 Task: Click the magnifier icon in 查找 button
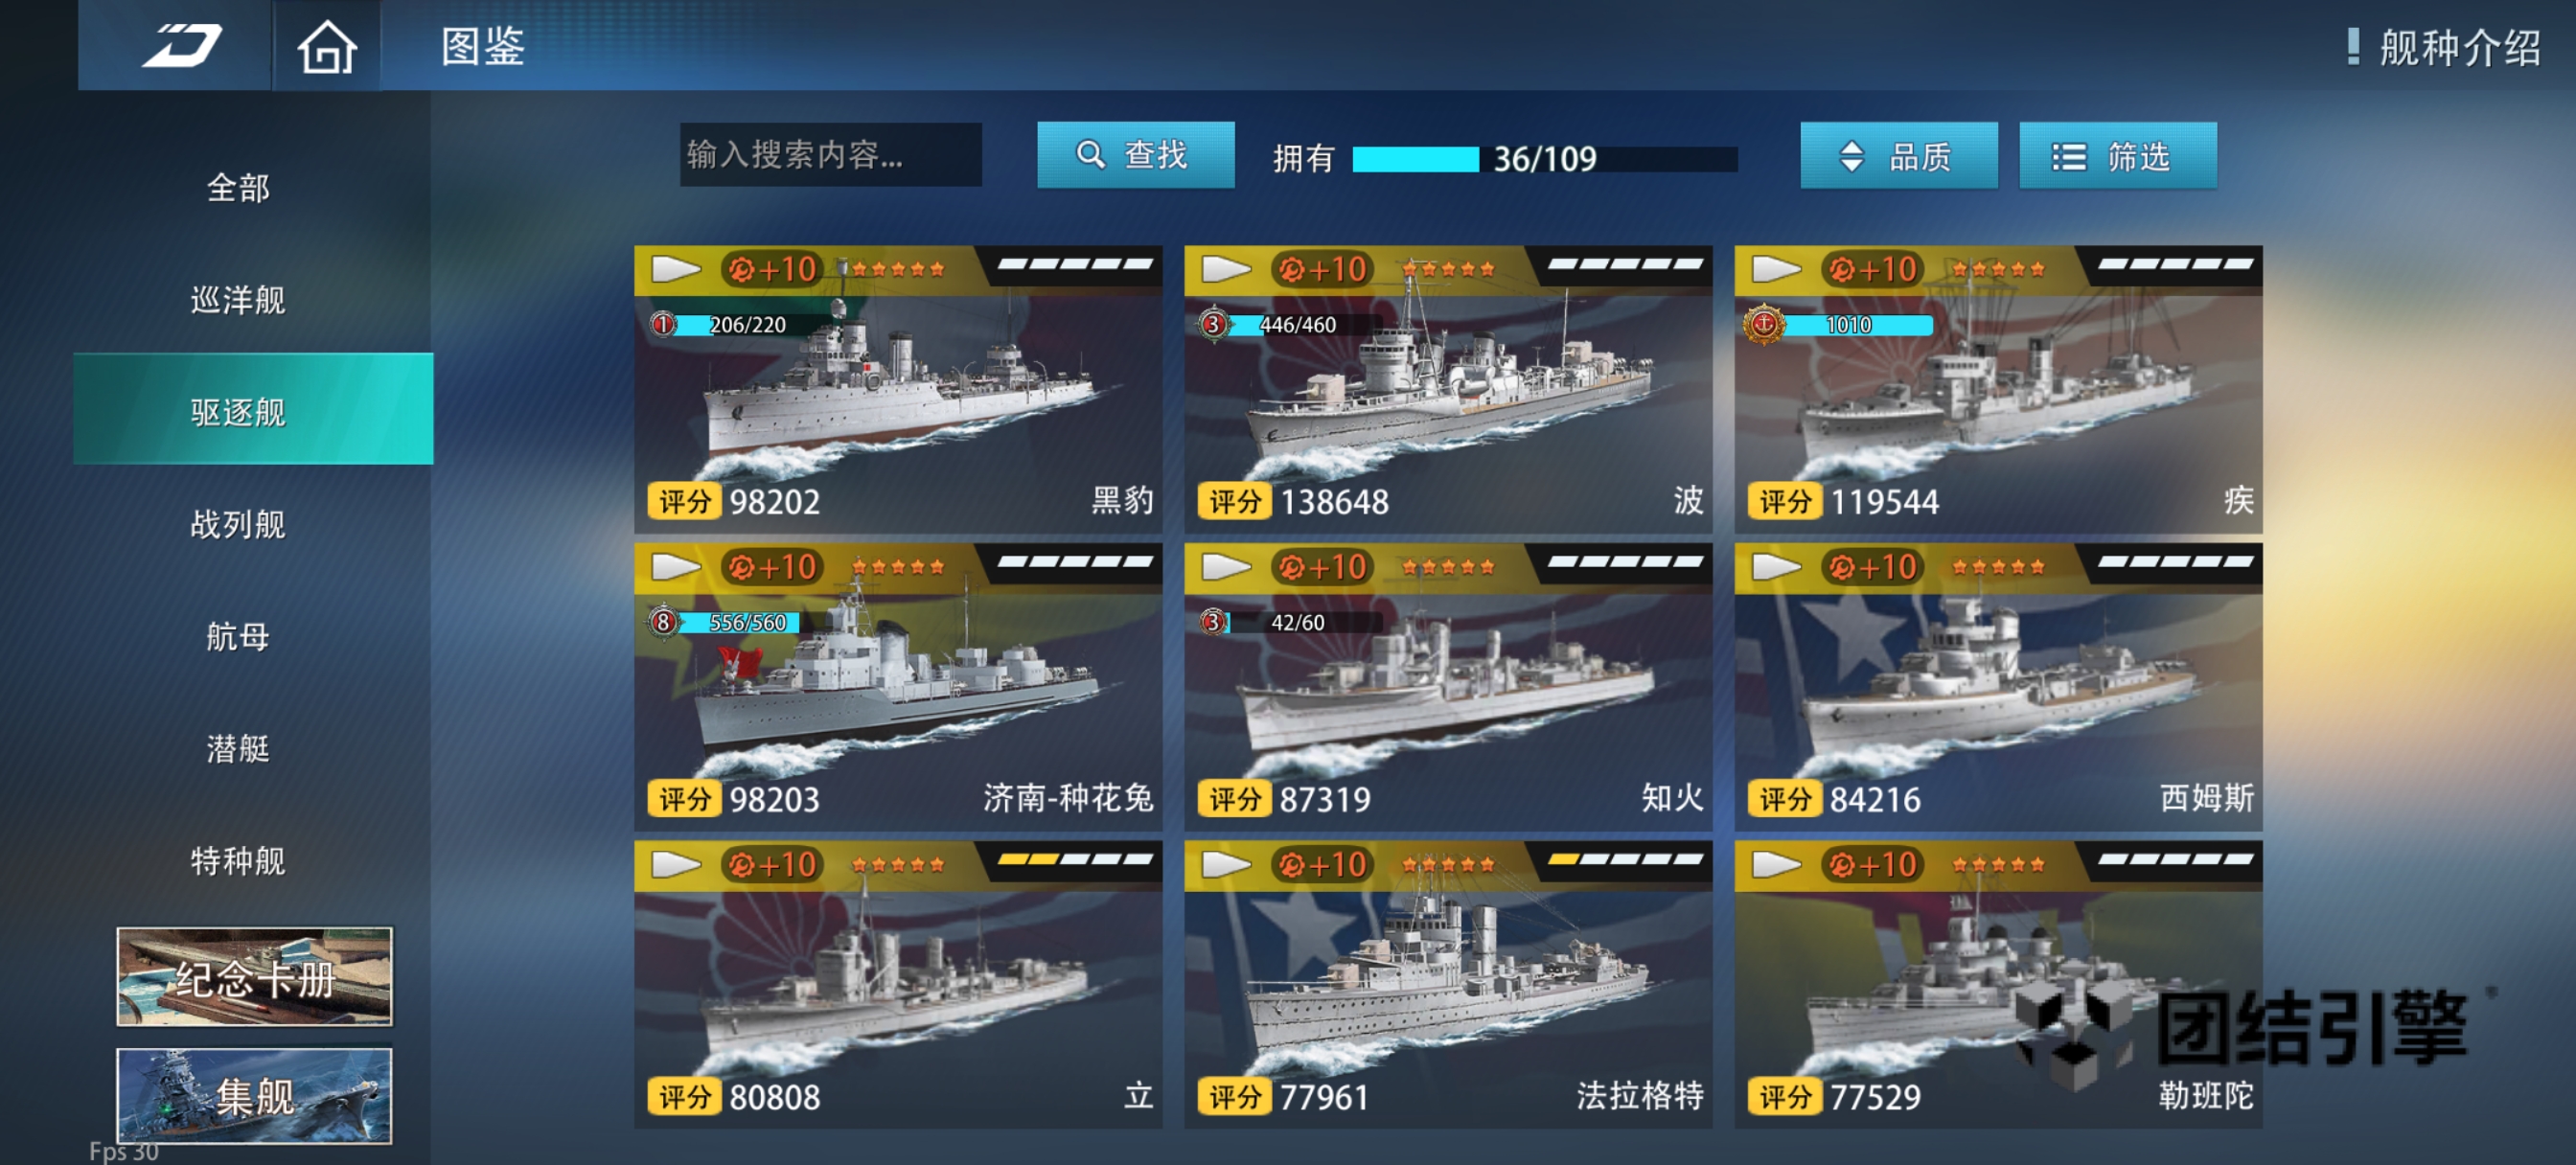1090,155
